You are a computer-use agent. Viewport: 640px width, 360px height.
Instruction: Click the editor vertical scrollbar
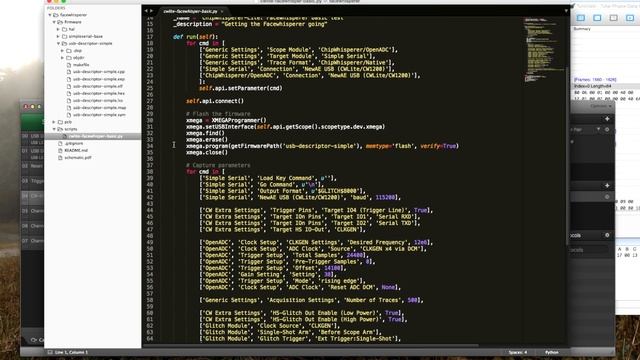567,155
